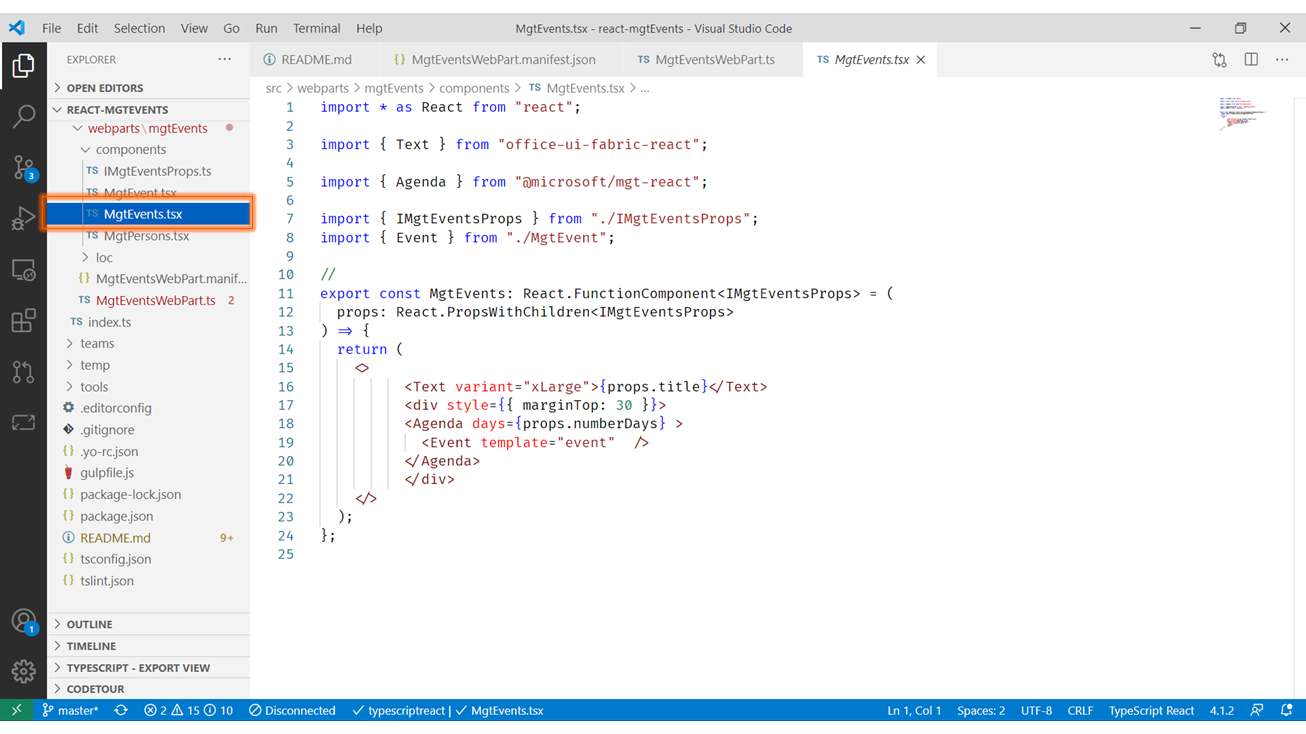Collapse the components folder
Viewport: 1306px width, 734px height.
(130, 149)
